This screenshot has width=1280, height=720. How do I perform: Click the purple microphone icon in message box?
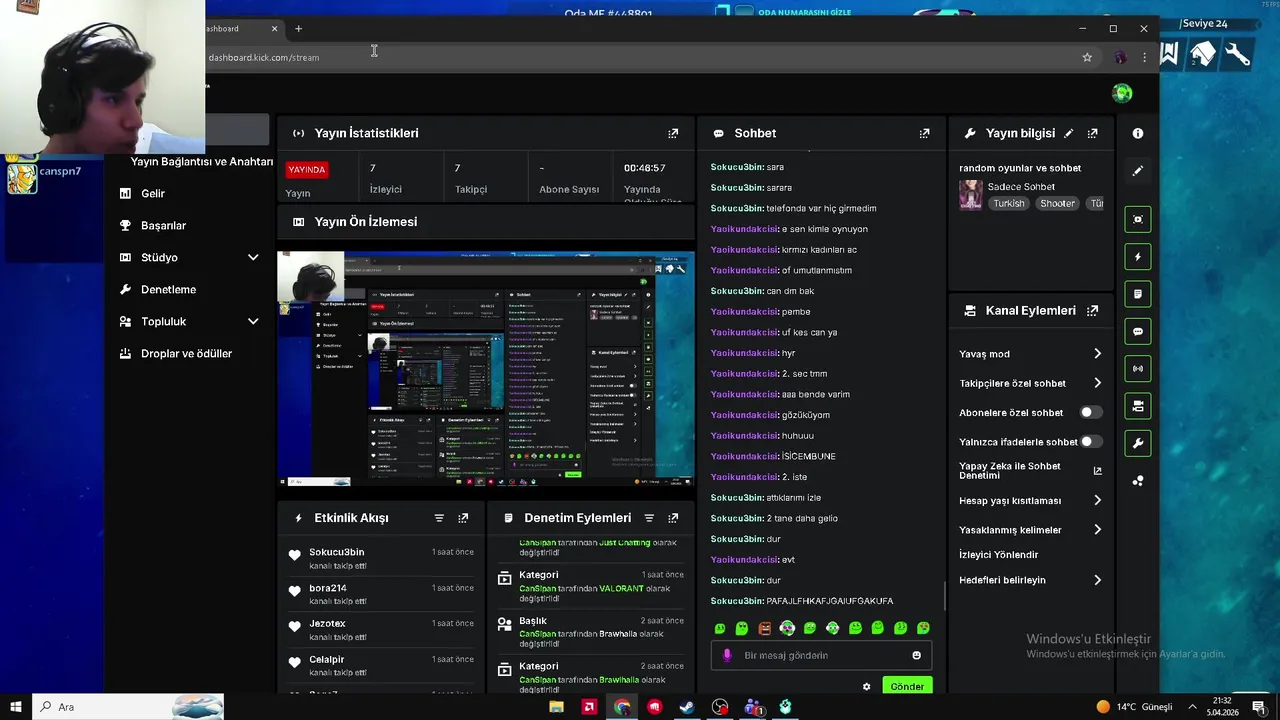click(x=727, y=655)
